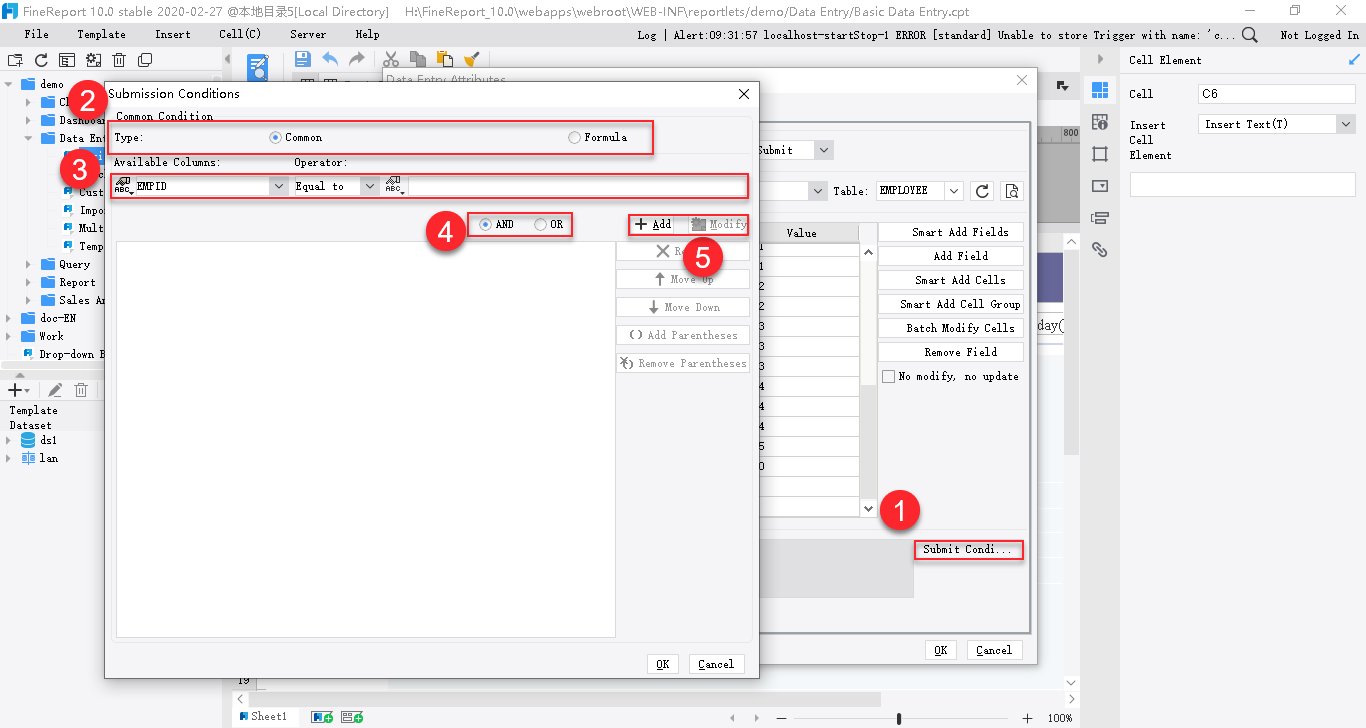Click the zoom slider handle in status bar

click(899, 718)
